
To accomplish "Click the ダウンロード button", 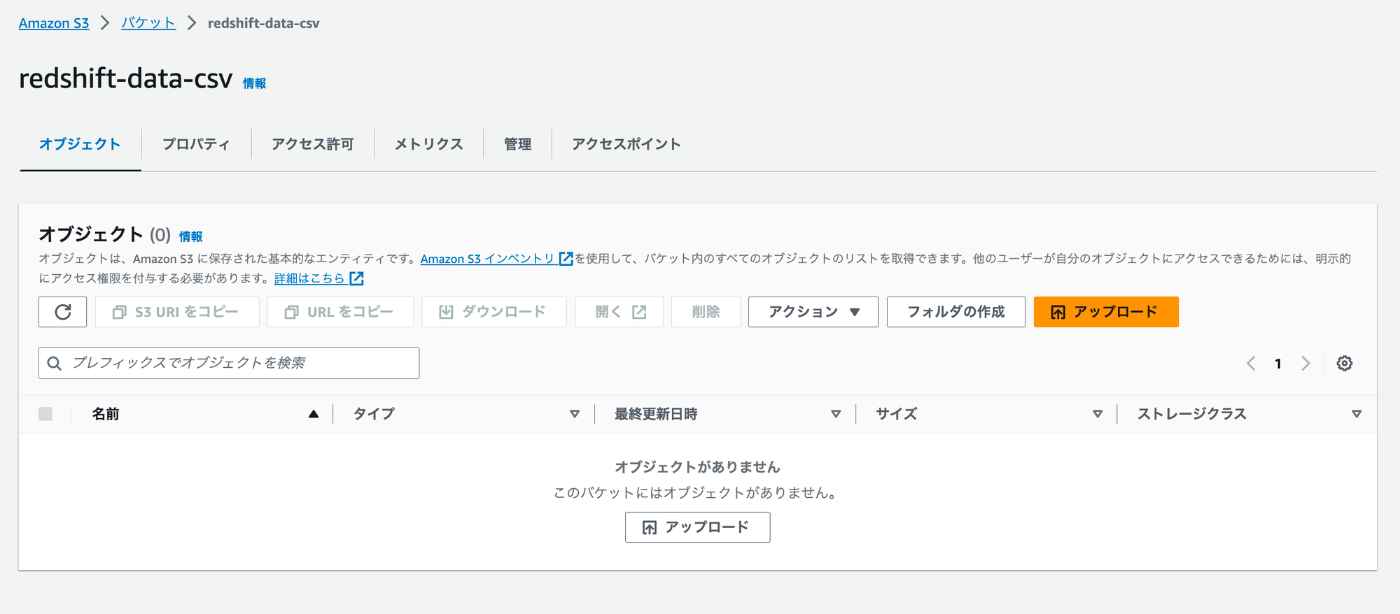I will pos(494,312).
